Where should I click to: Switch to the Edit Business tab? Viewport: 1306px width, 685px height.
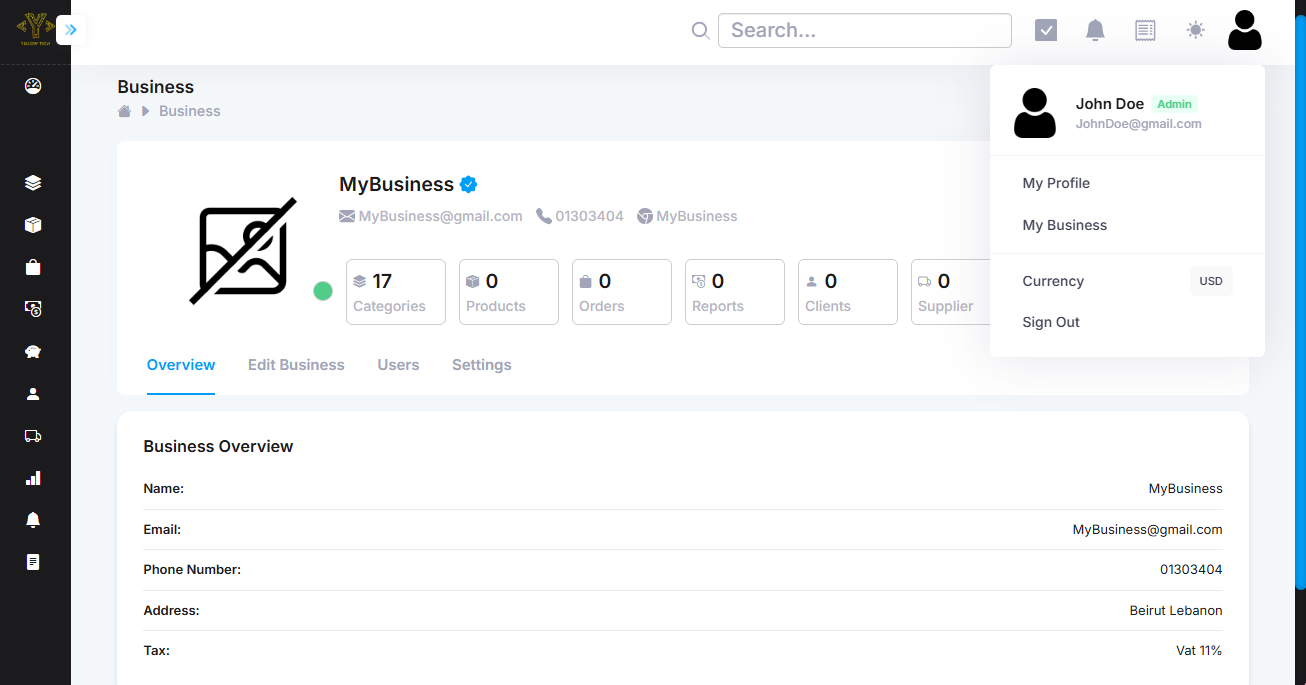296,365
